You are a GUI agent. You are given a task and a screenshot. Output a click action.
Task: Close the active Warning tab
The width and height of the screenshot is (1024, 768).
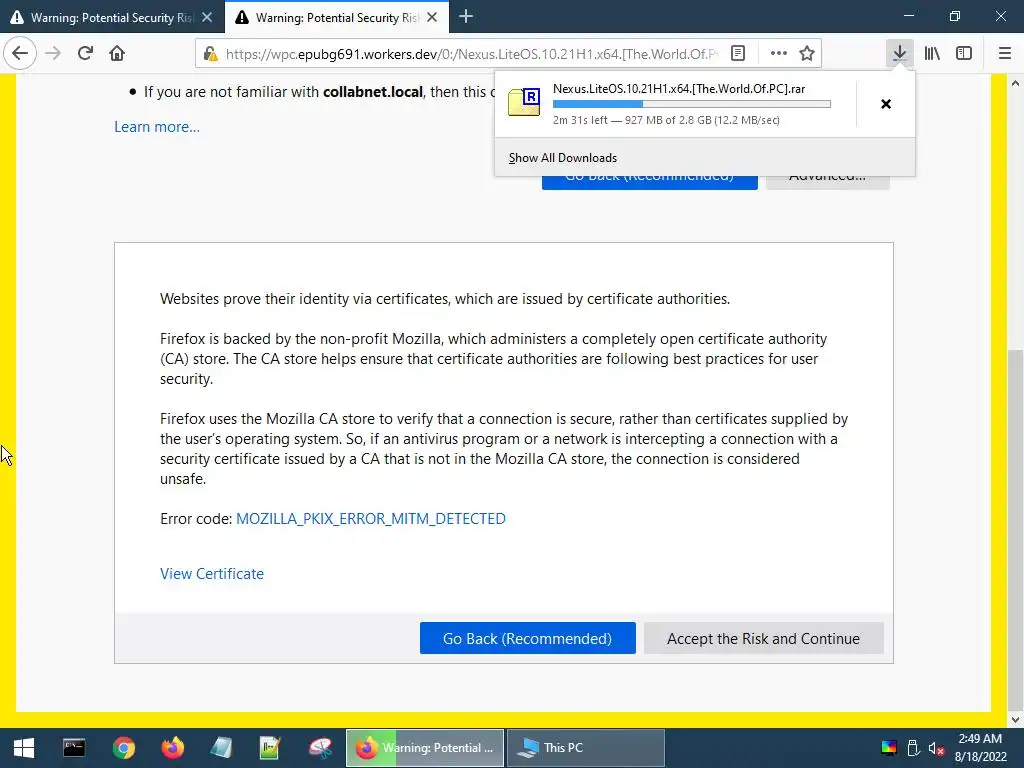[432, 18]
